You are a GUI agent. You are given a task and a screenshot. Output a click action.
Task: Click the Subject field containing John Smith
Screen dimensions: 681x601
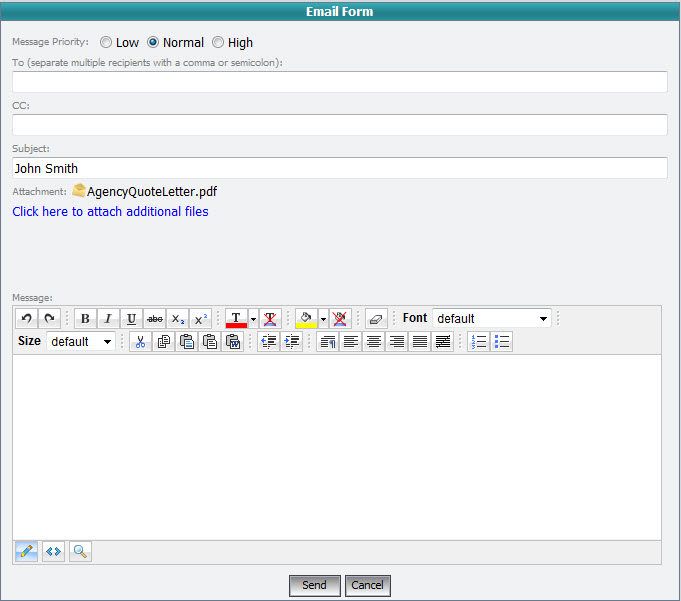[340, 168]
